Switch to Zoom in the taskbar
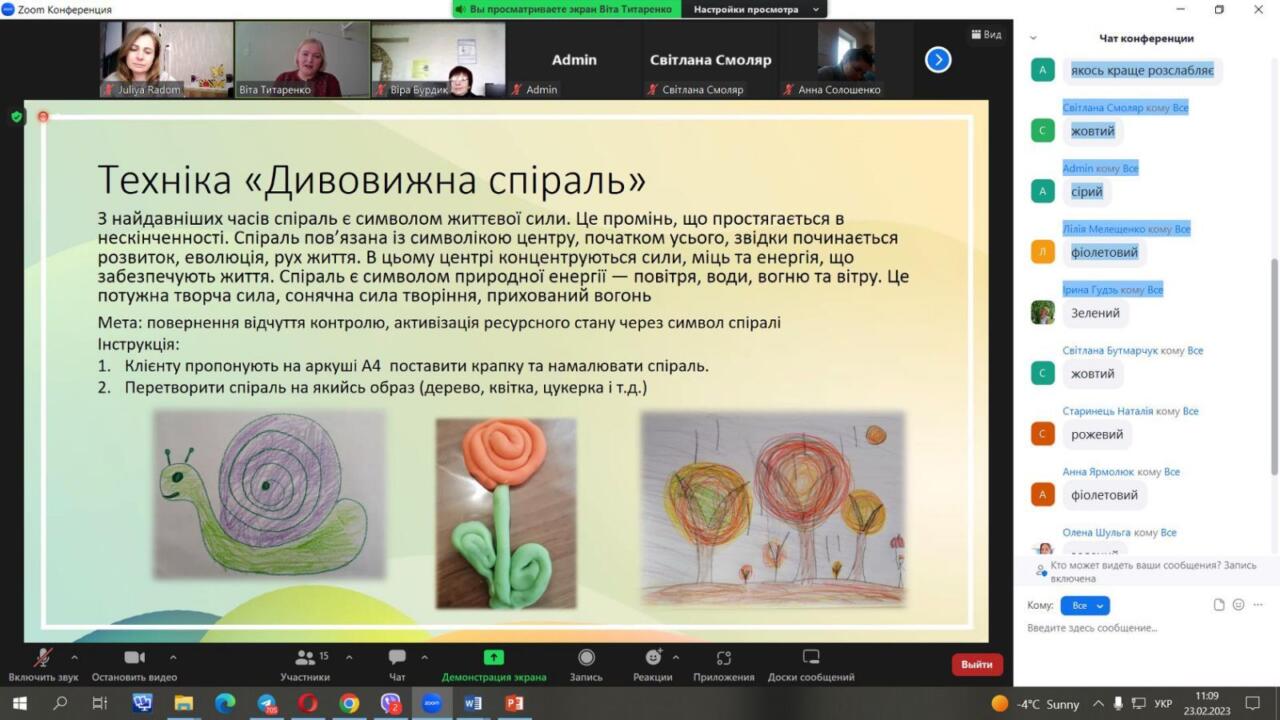This screenshot has height=720, width=1280. coord(432,703)
